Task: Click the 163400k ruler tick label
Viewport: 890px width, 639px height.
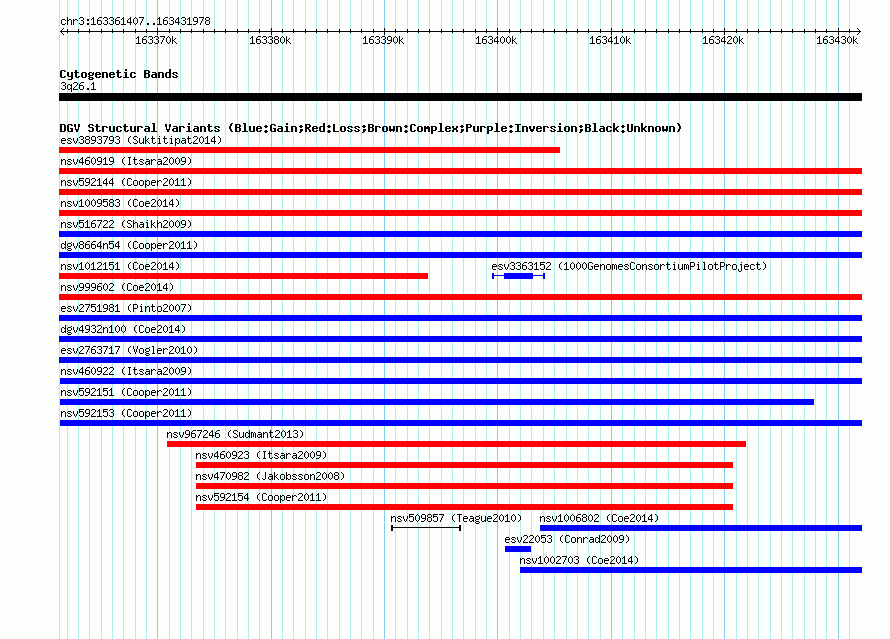Action: click(496, 41)
